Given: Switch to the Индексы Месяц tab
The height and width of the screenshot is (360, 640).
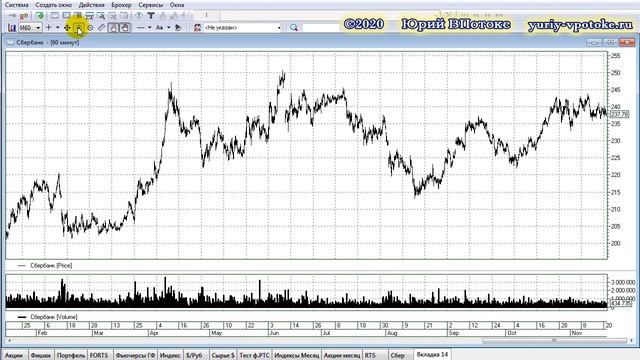Looking at the screenshot, I should pos(297,355).
